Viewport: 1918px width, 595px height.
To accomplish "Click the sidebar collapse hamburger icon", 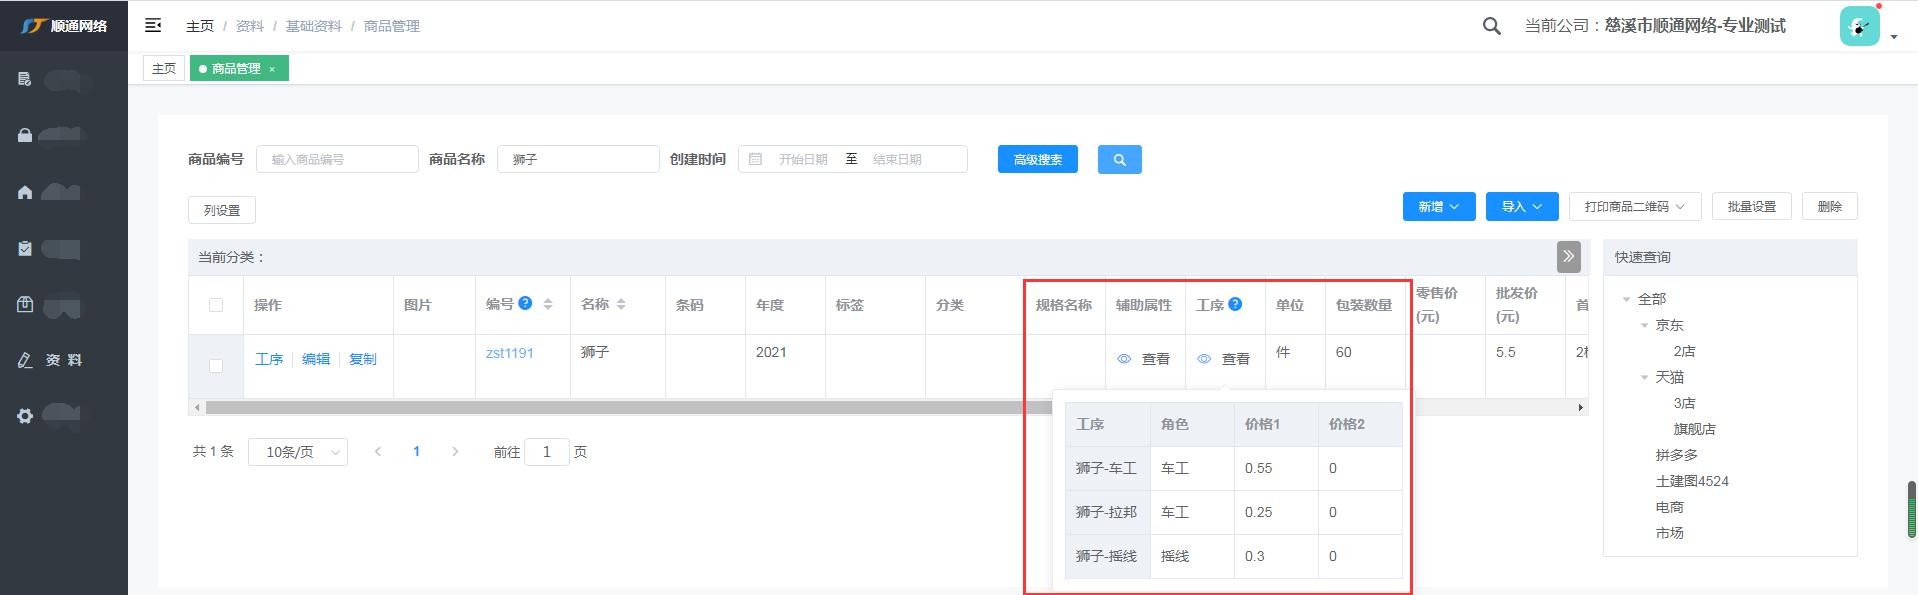I will (x=153, y=25).
